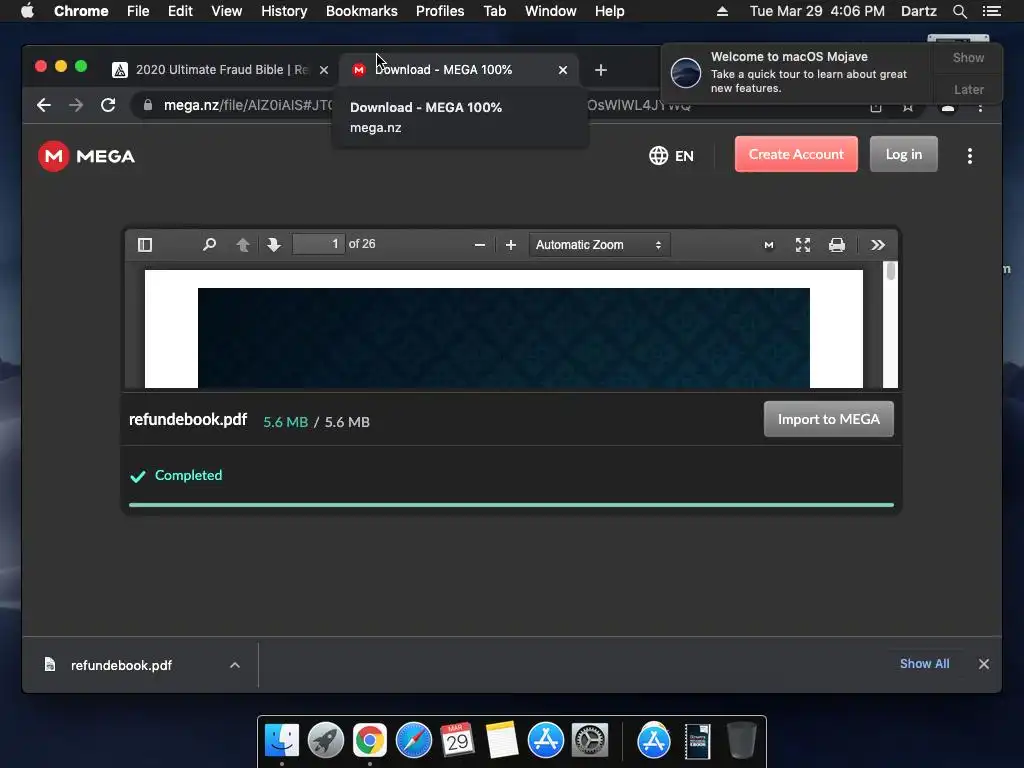
Task: Open the MEGA three-dot menu
Action: (x=970, y=155)
